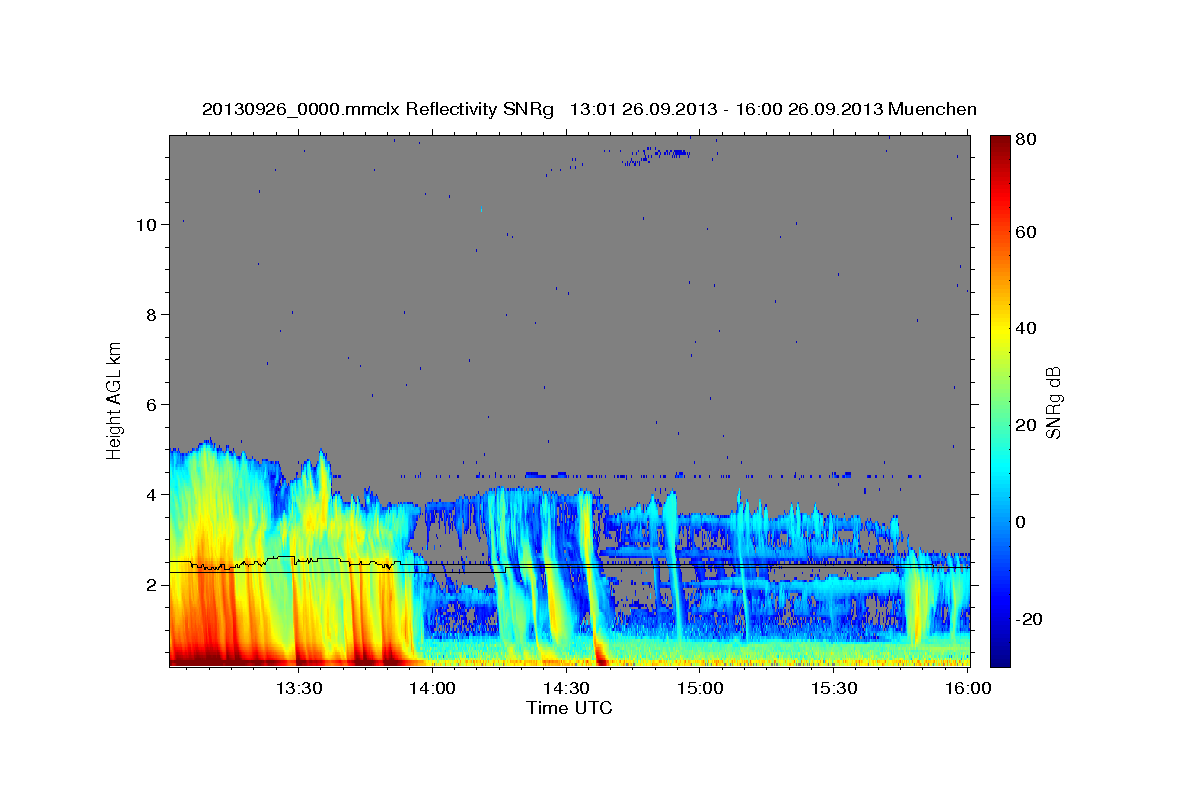Click the 15:00 time tick label
The height and width of the screenshot is (800, 1200).
(700, 689)
